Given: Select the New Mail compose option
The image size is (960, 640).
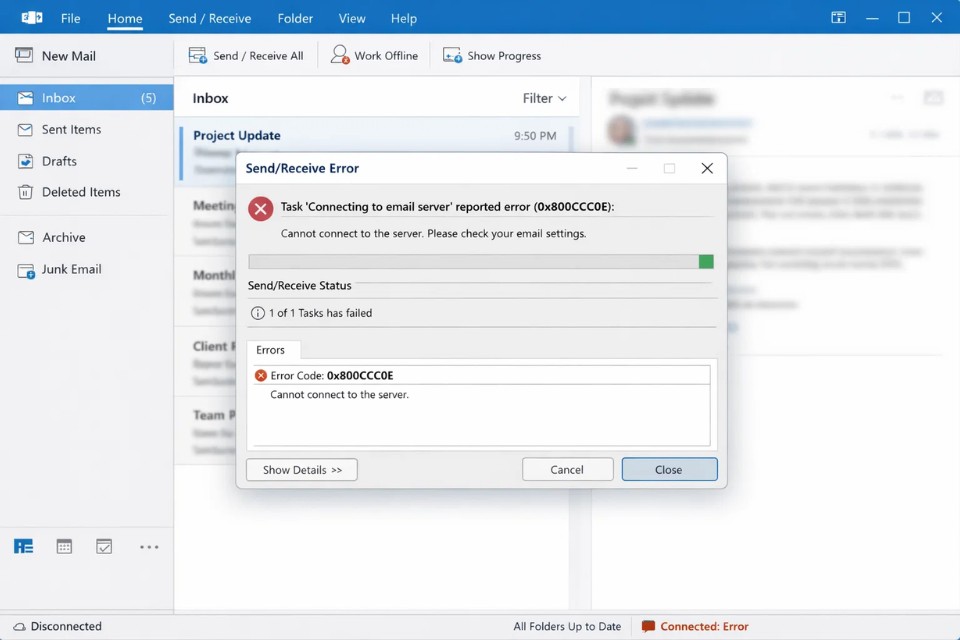Looking at the screenshot, I should click(x=54, y=55).
